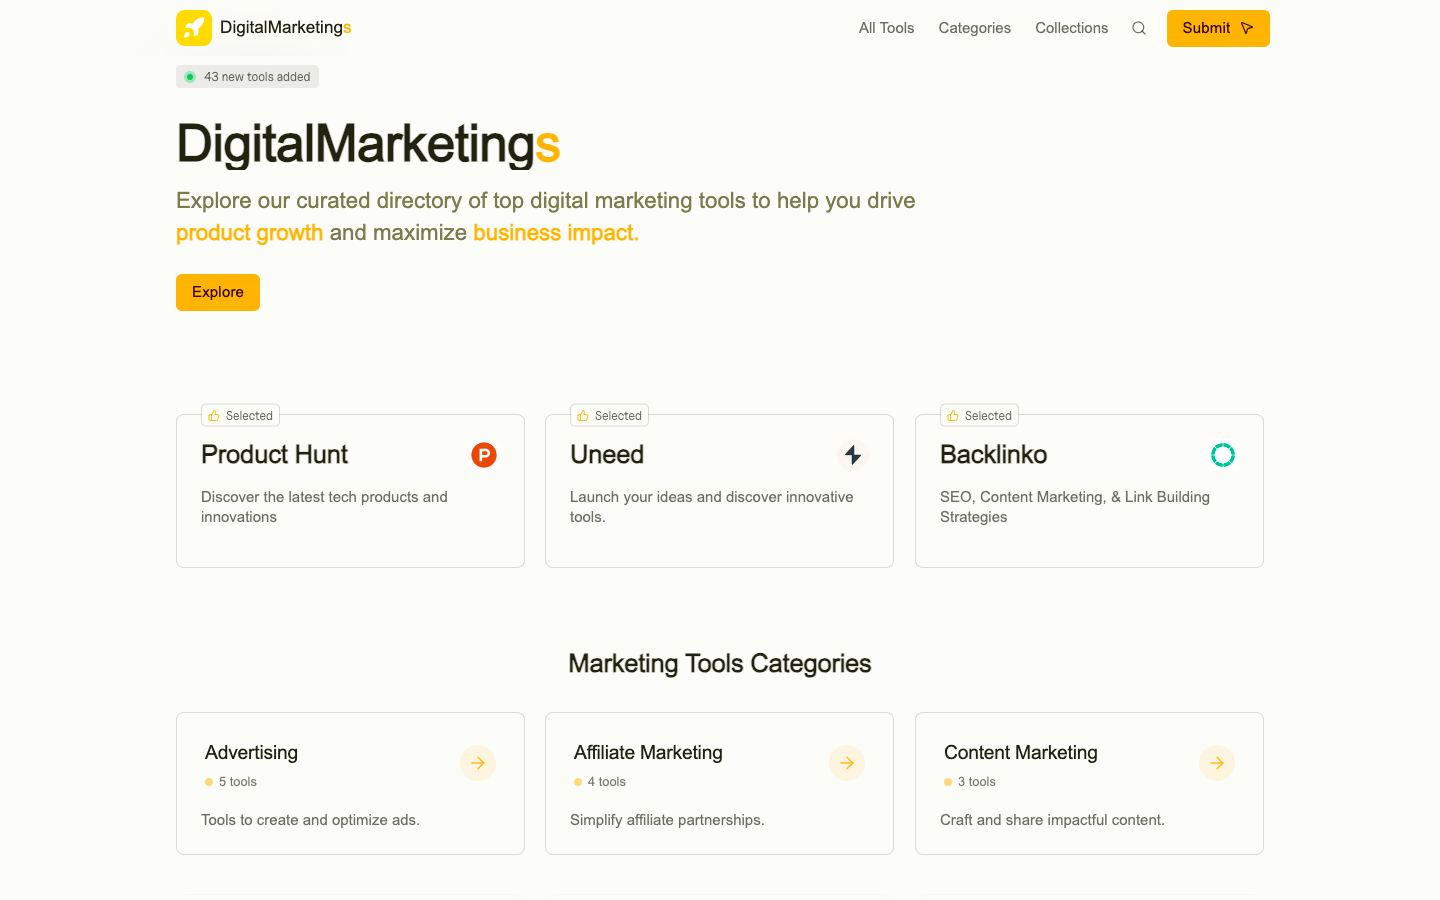Click the Uneed lightning bolt icon
This screenshot has width=1440, height=900.
pos(853,455)
